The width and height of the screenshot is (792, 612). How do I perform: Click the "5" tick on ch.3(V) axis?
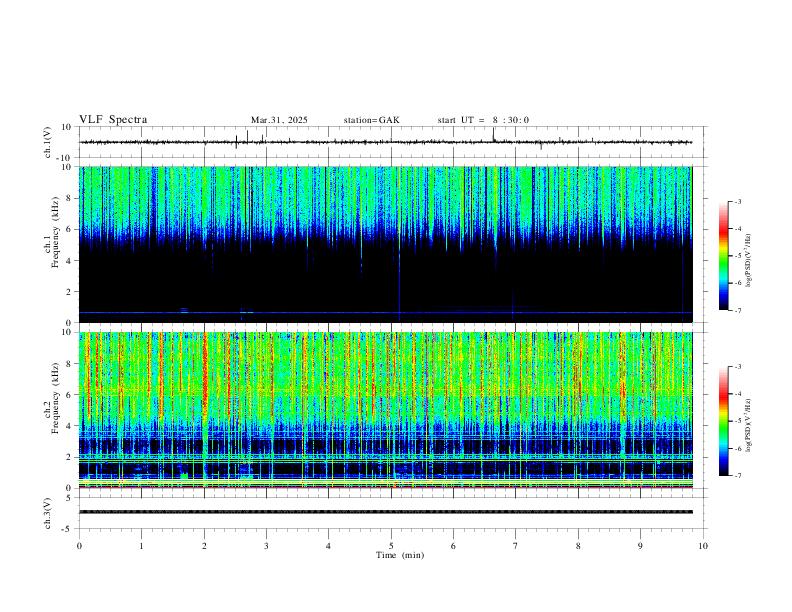click(69, 497)
